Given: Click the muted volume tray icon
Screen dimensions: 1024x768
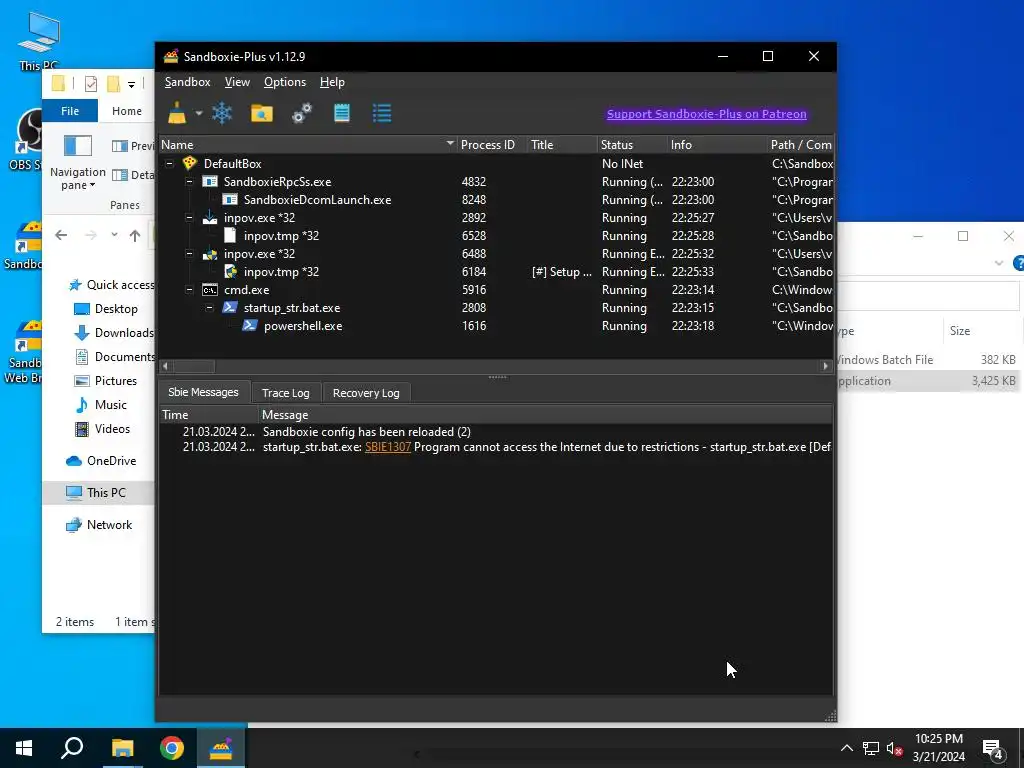Looking at the screenshot, I should click(x=895, y=749).
